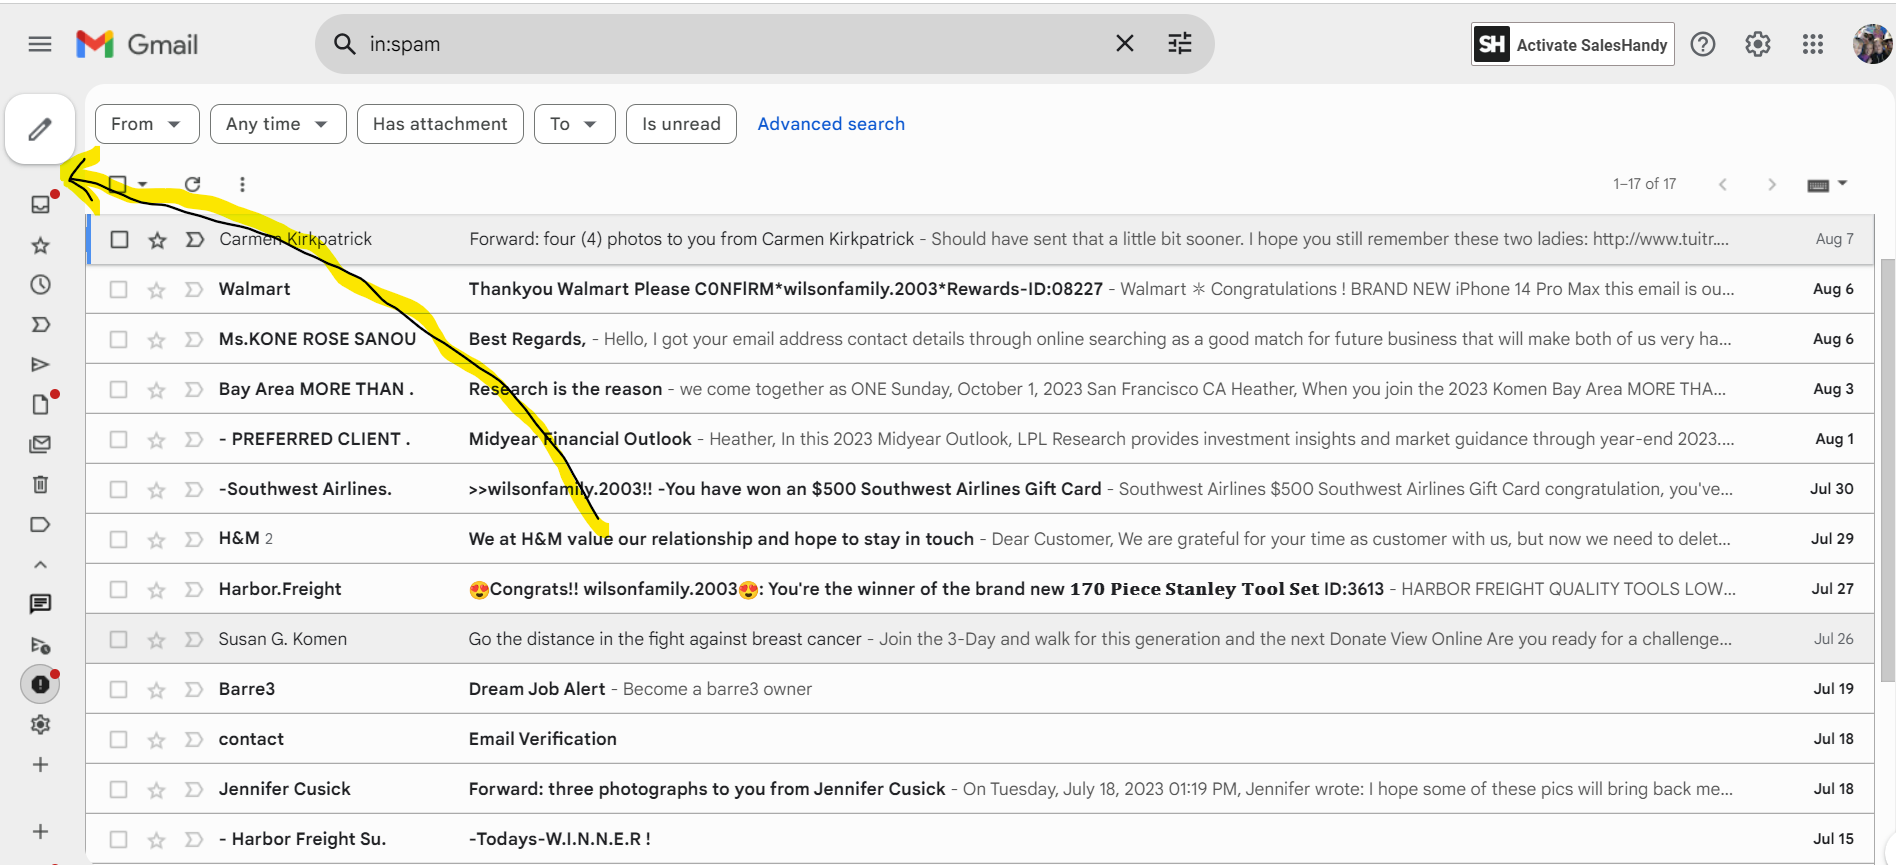Check the - PREFERRED CLIENT email checkbox

pos(118,439)
